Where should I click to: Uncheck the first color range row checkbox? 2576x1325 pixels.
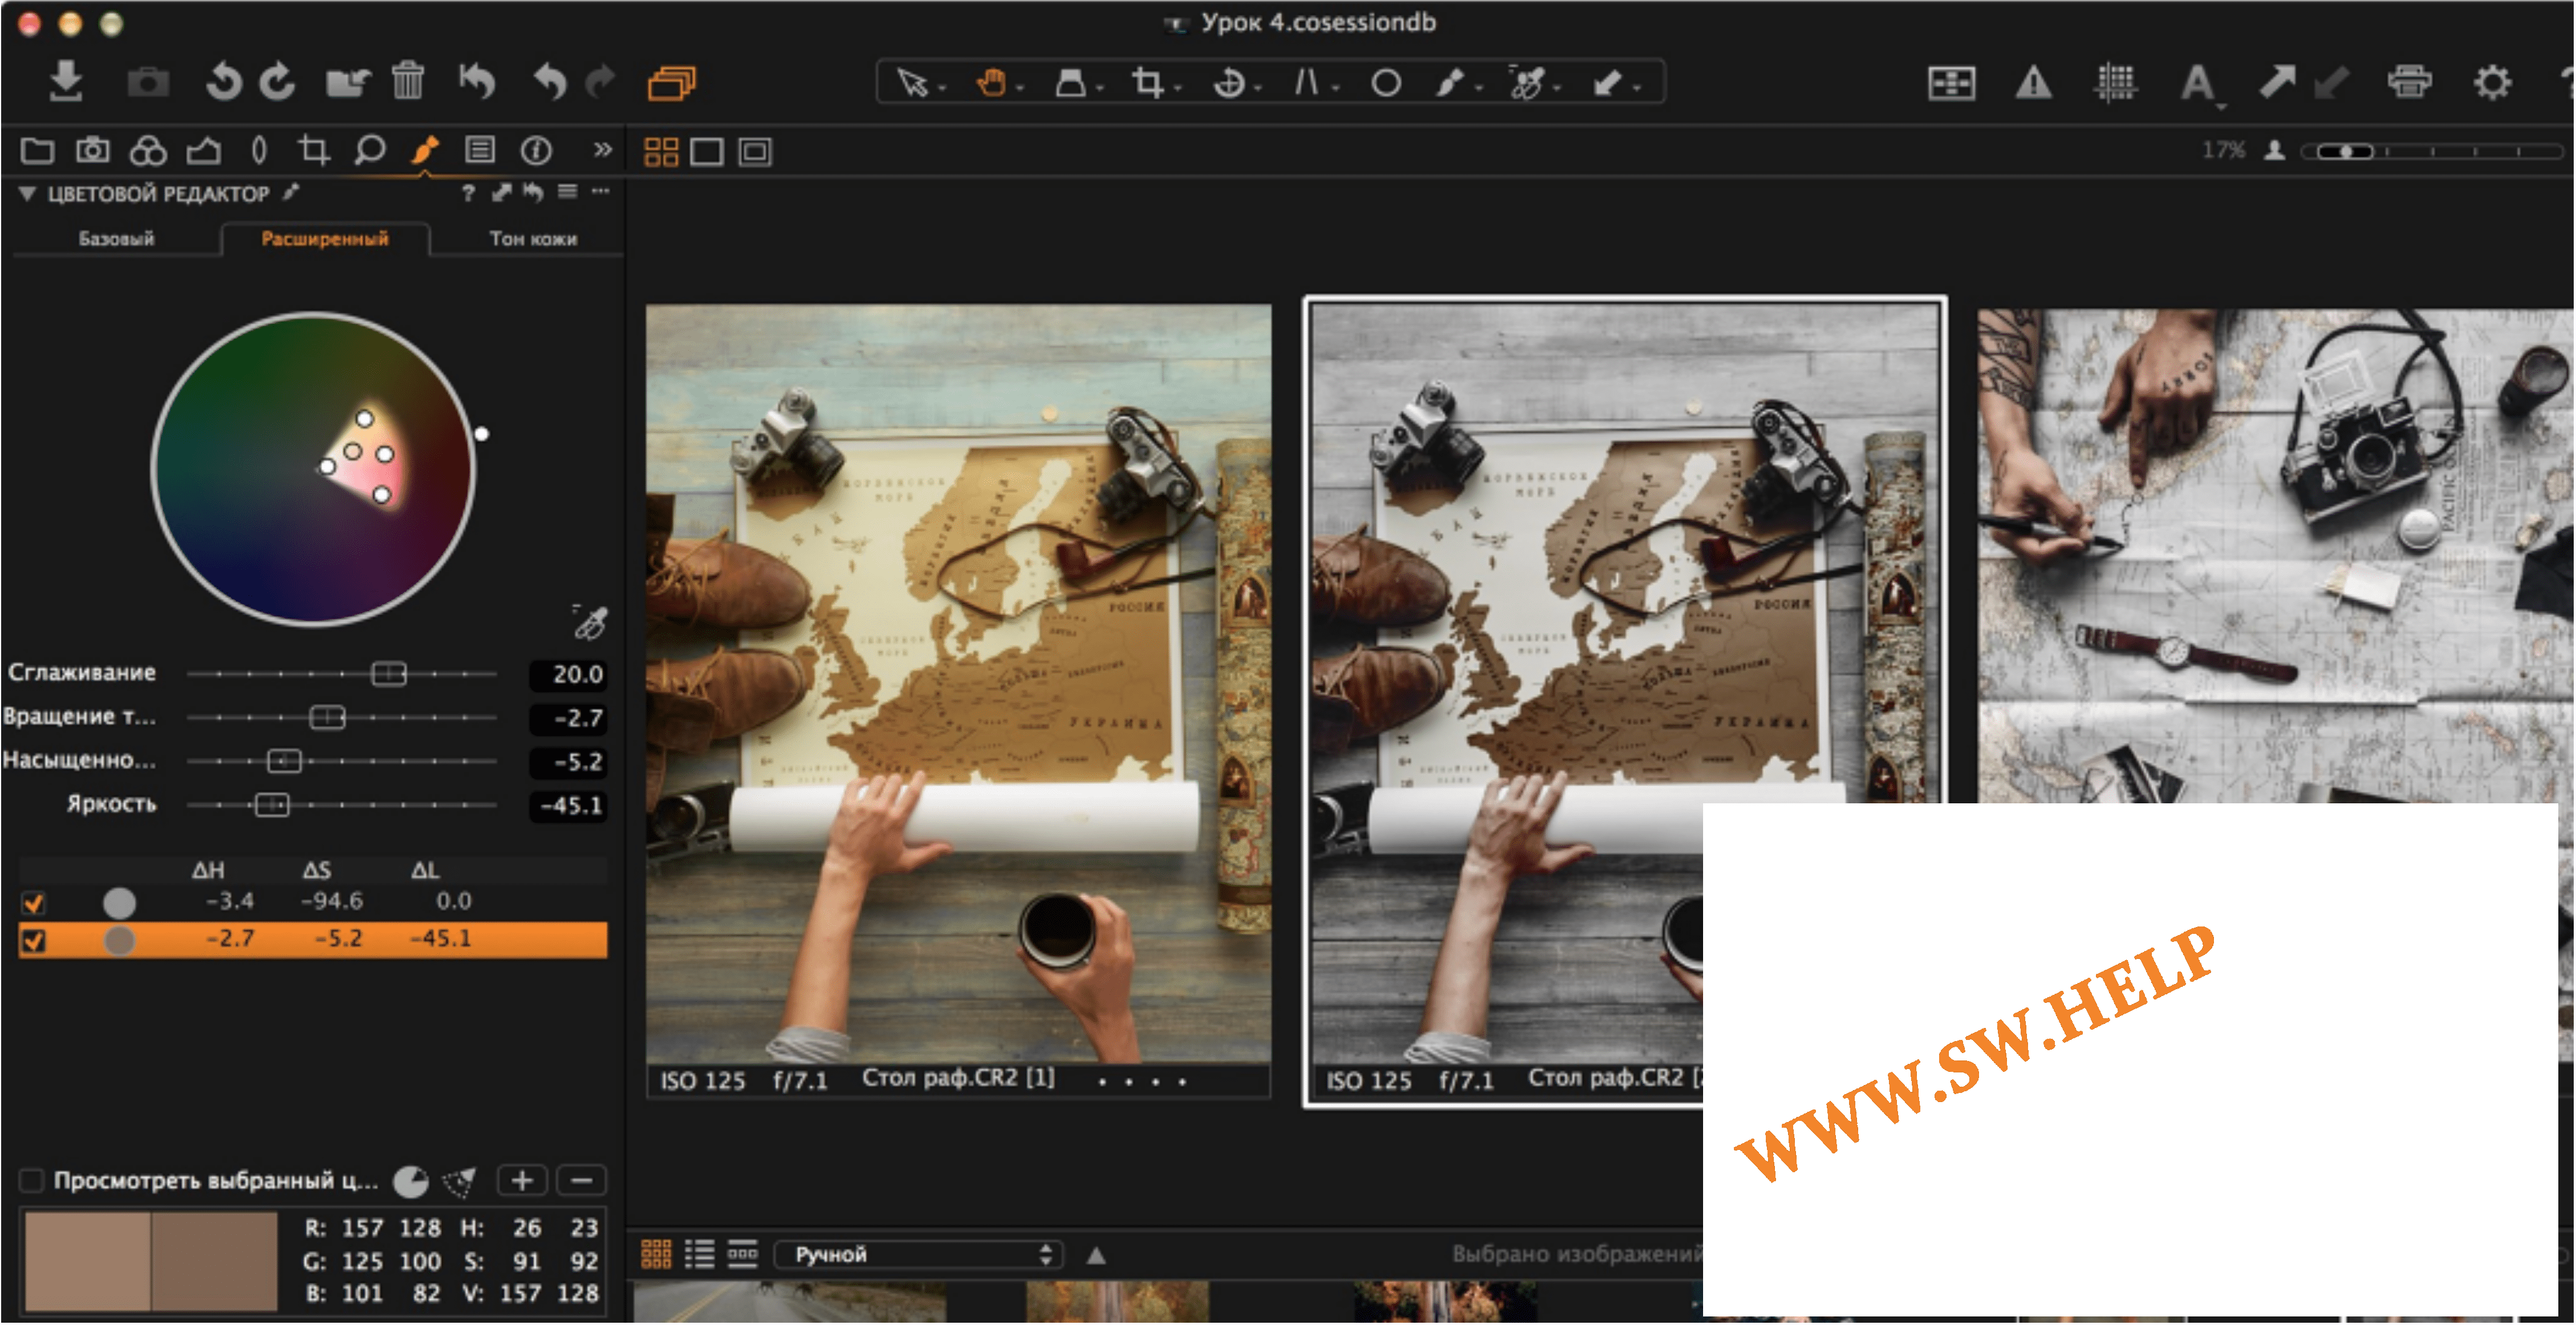(33, 903)
